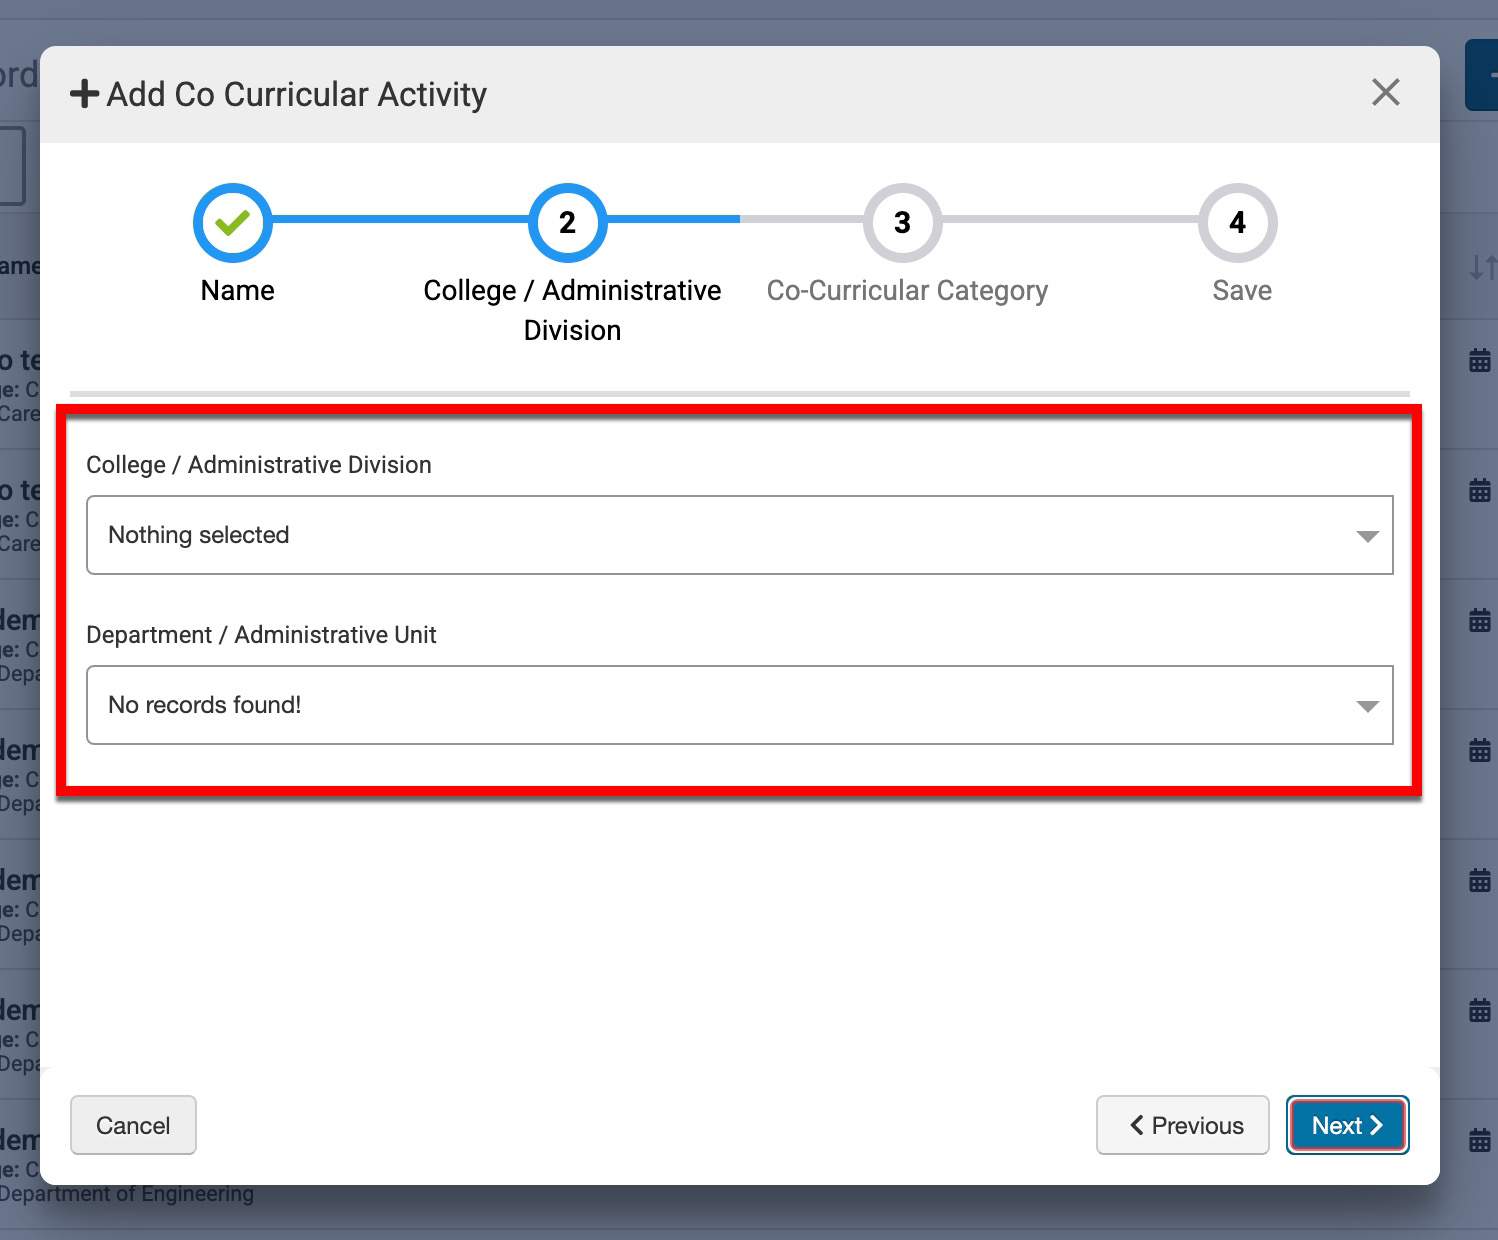Screen dimensions: 1498x1240
Task: Select step 2 circle in wizard
Action: pyautogui.click(x=567, y=222)
